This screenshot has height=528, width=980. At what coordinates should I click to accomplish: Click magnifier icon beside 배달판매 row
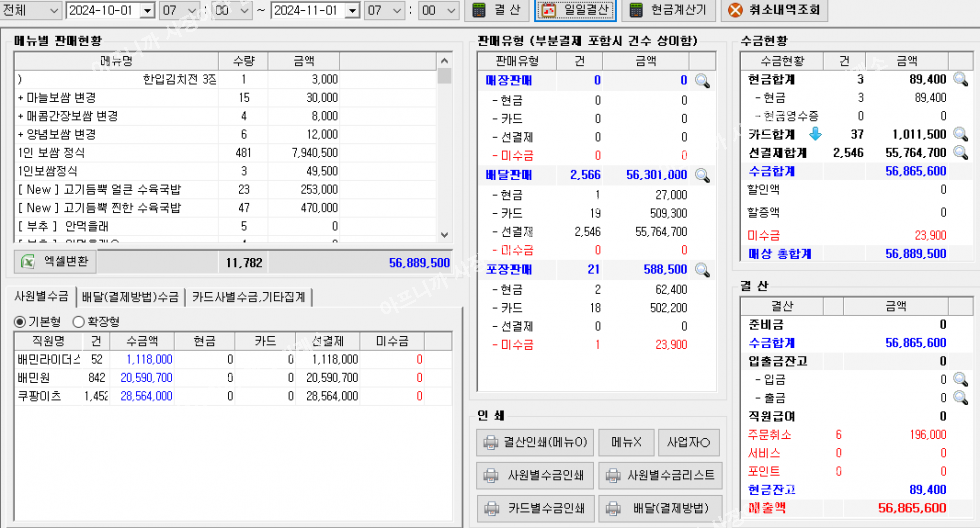click(x=702, y=176)
